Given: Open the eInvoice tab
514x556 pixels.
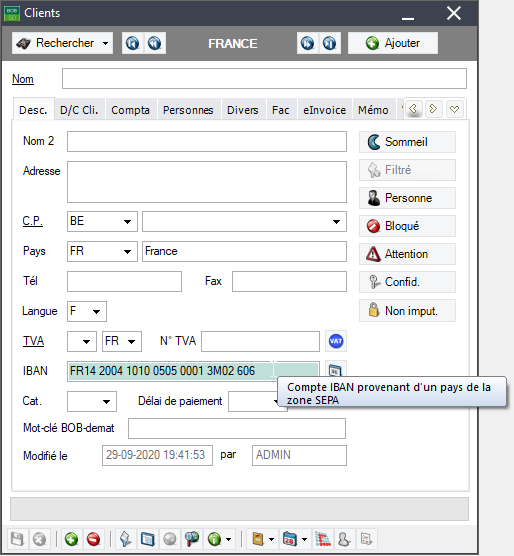Looking at the screenshot, I should (x=324, y=110).
